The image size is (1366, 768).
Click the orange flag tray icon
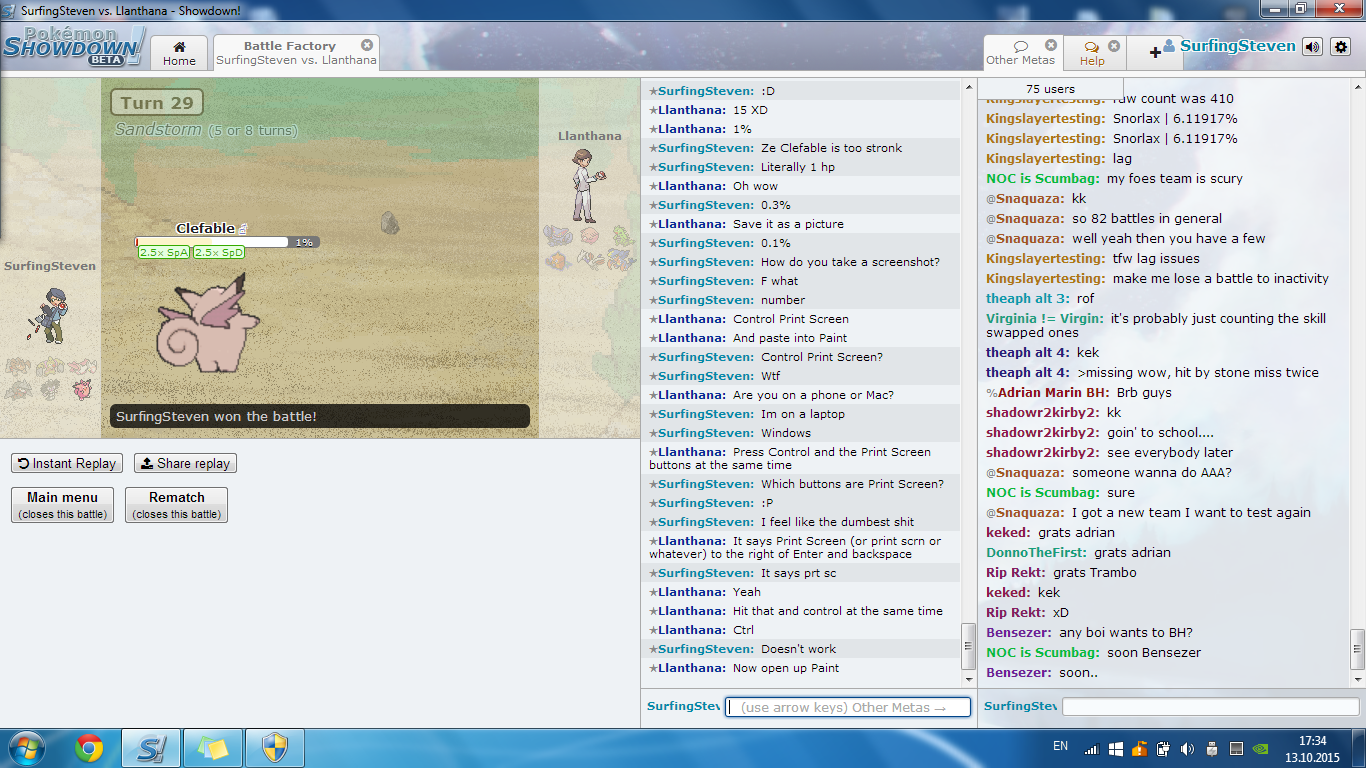(x=1139, y=748)
